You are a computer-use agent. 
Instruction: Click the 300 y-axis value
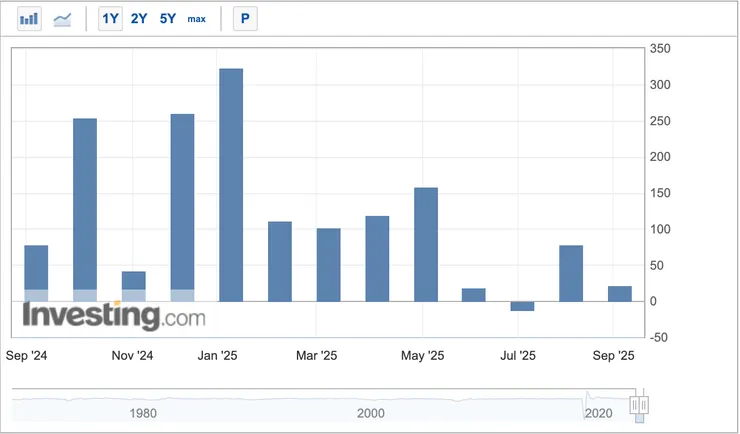coord(660,85)
